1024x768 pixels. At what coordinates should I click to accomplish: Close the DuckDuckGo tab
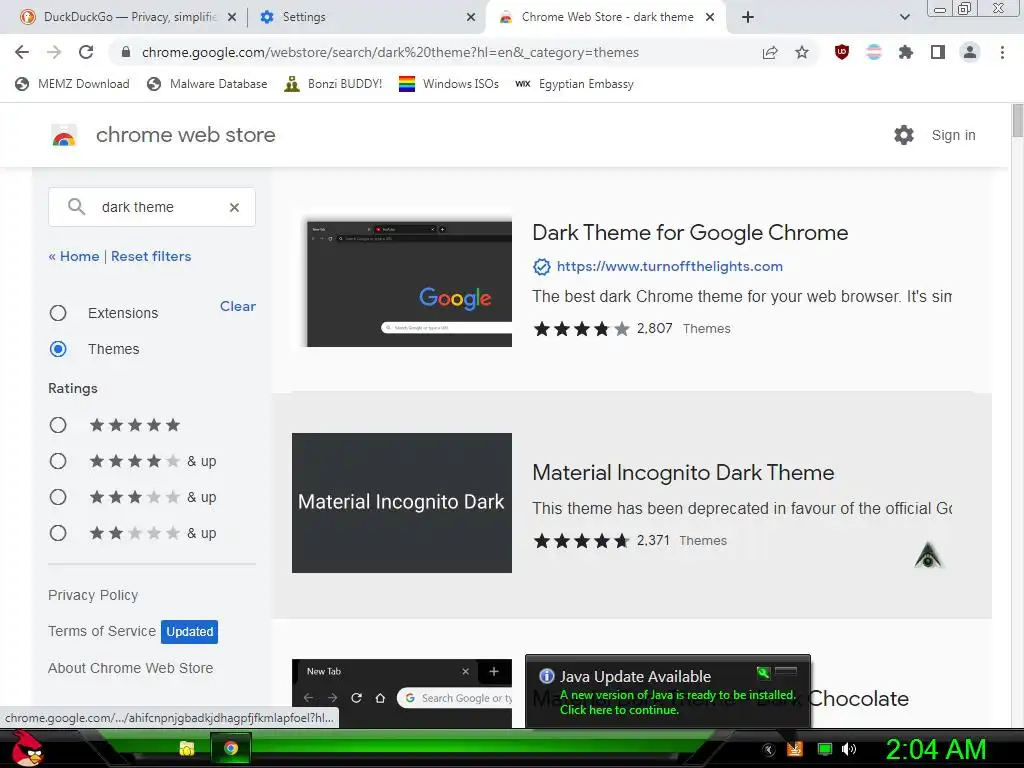pyautogui.click(x=232, y=18)
